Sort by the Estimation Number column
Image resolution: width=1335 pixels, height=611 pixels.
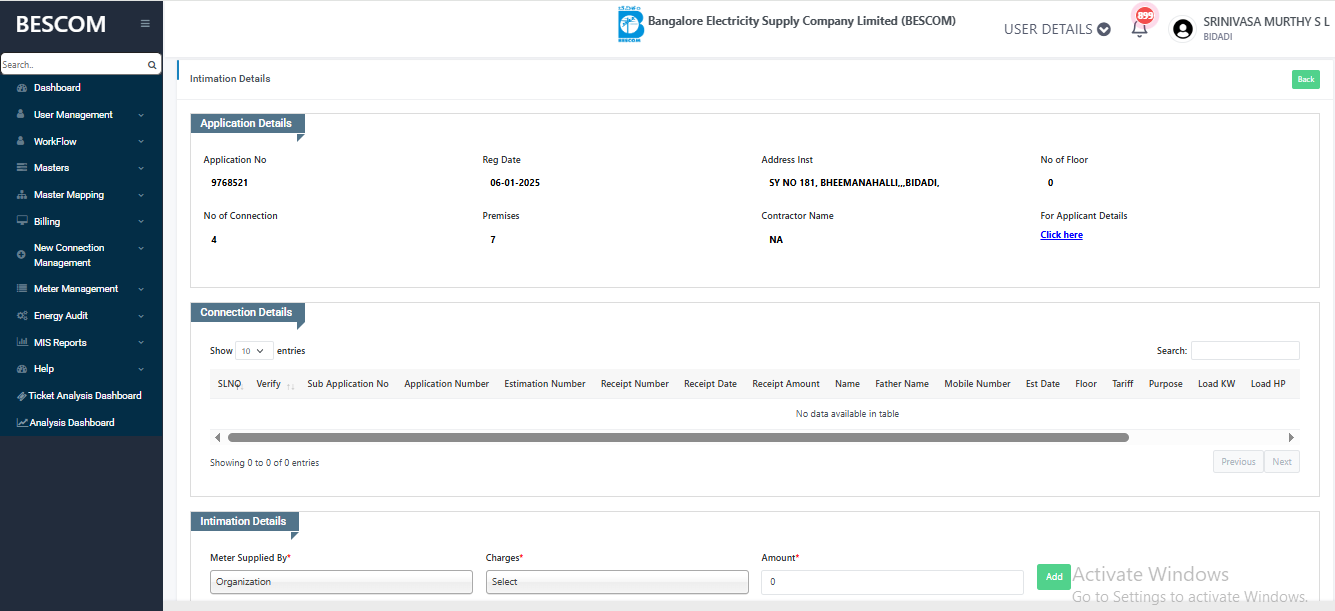545,384
